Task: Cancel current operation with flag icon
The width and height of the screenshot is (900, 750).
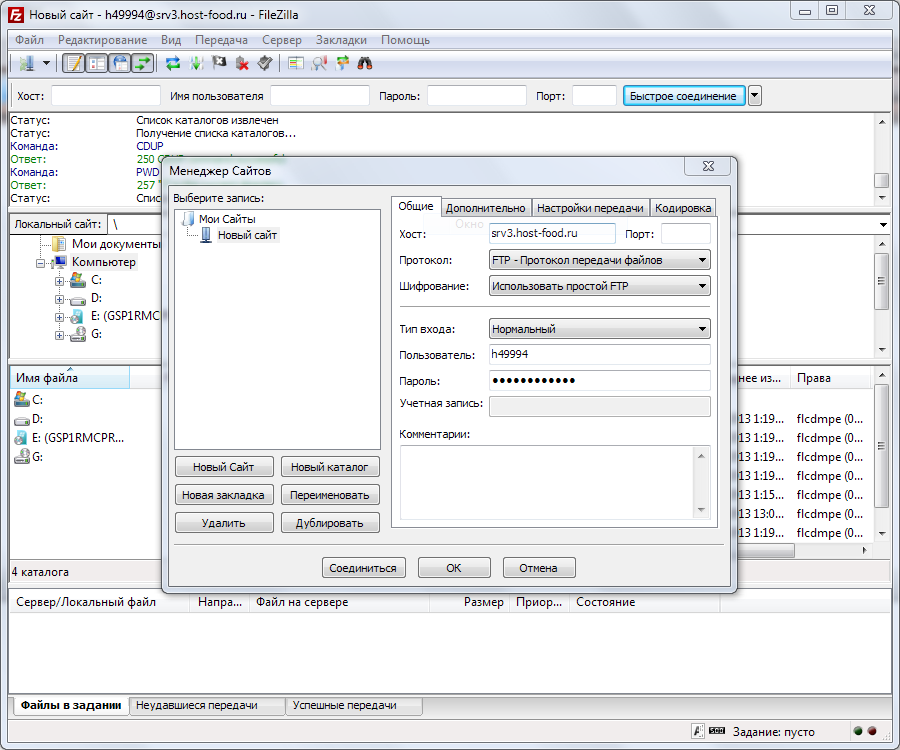Action: pyautogui.click(x=219, y=63)
